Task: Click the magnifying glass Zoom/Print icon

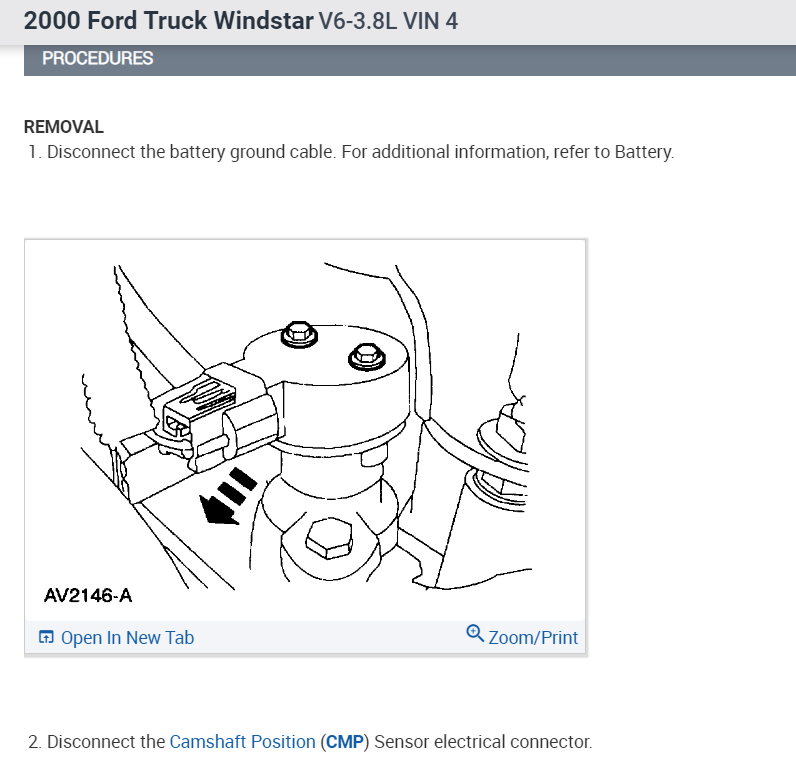Action: 475,633
